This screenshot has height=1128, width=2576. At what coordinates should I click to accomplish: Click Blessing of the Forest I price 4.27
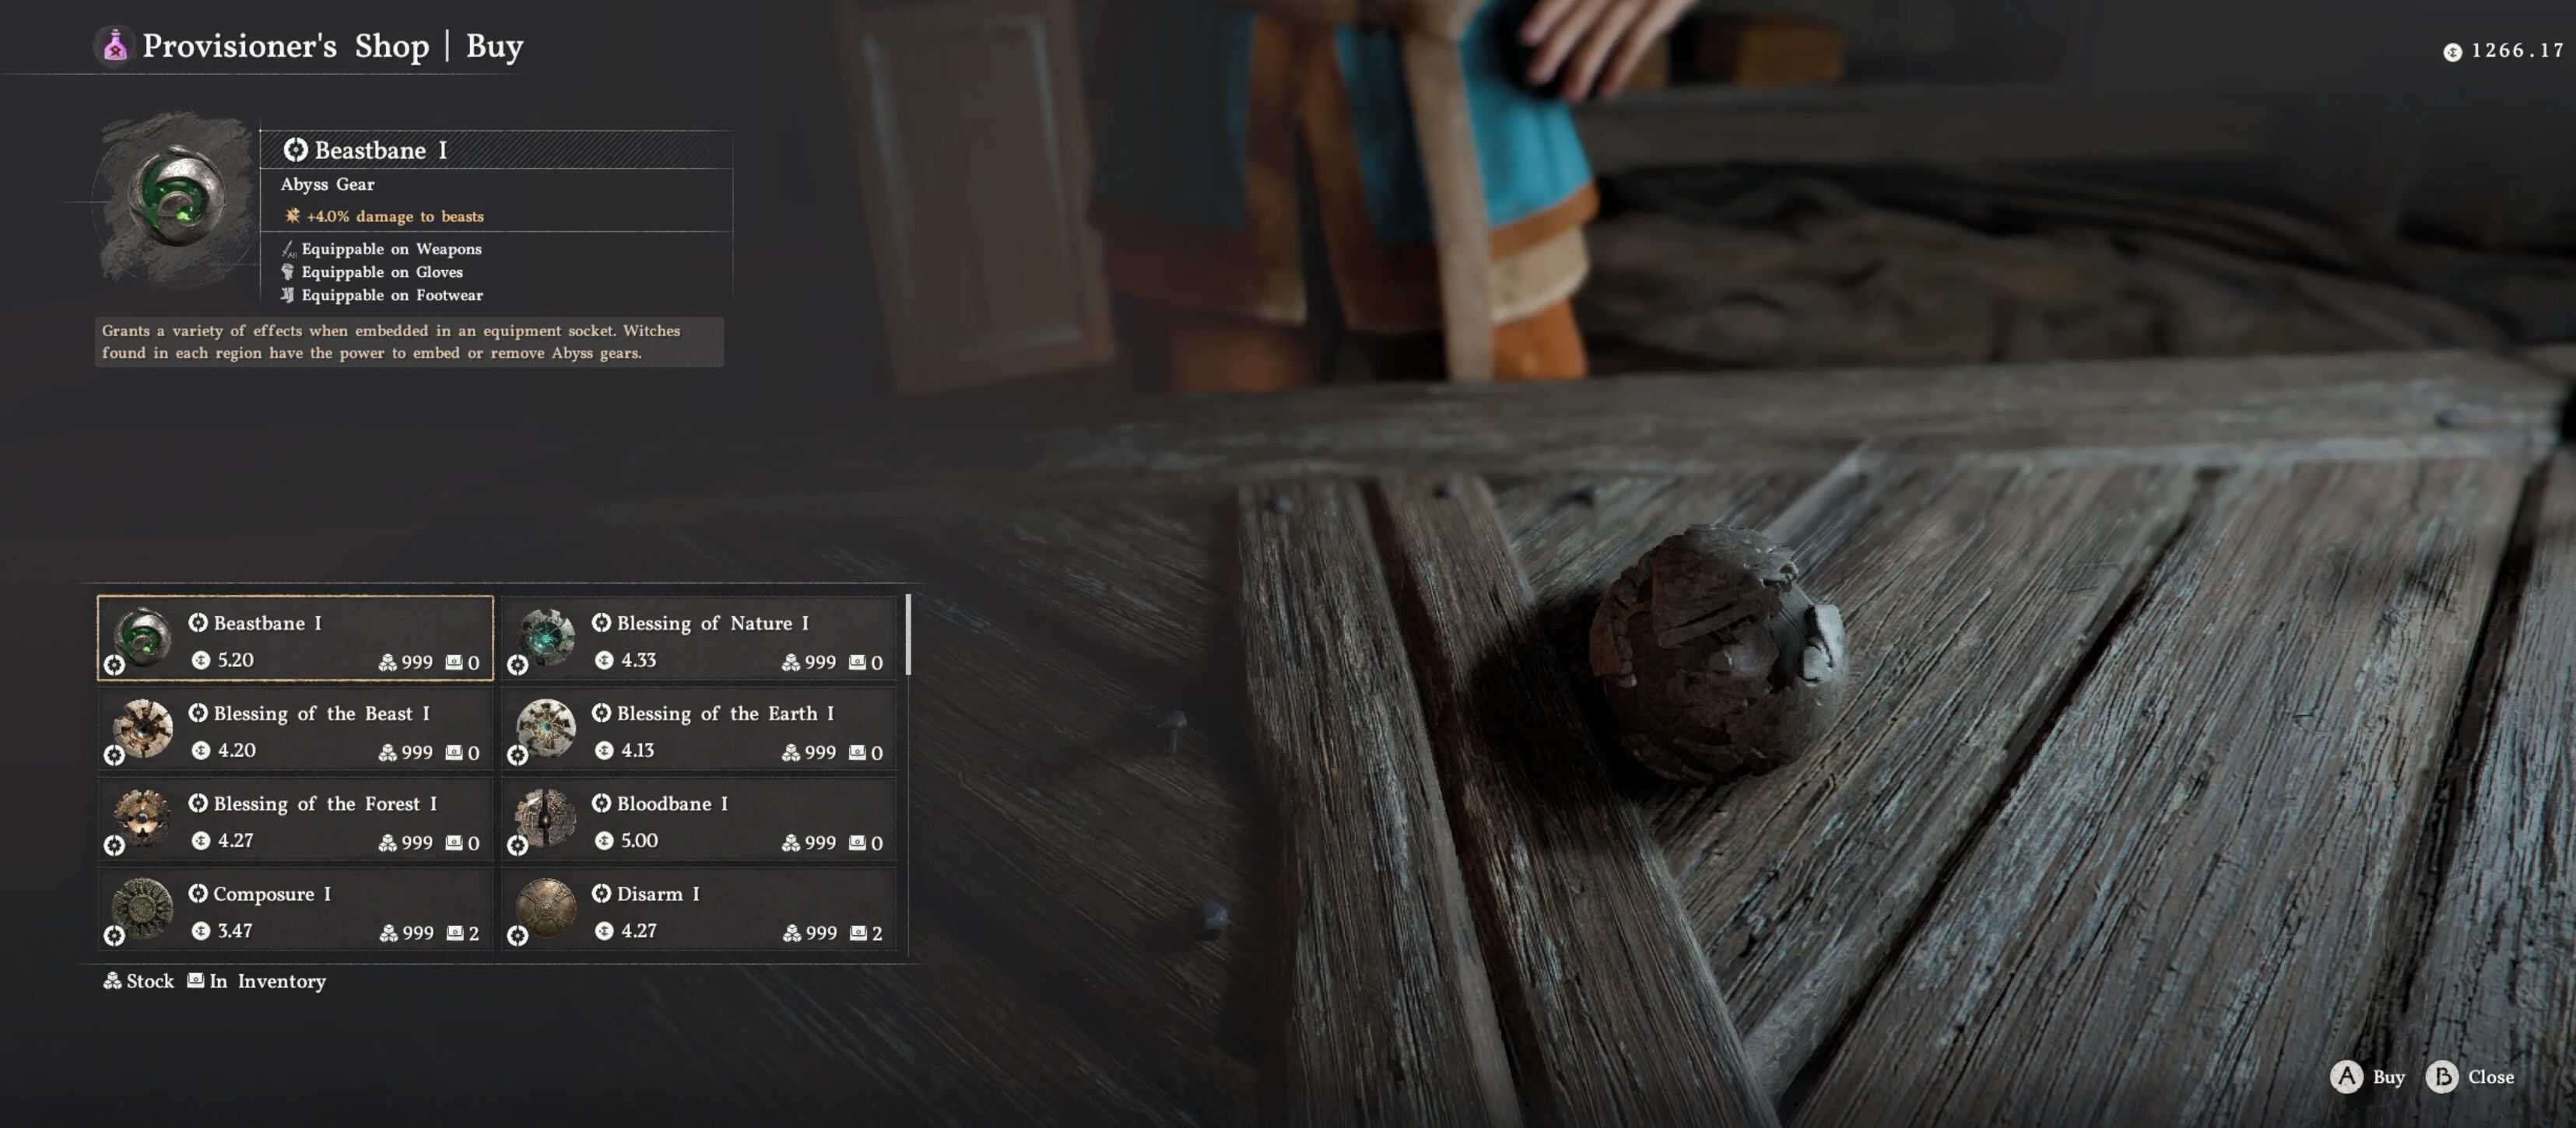(236, 840)
